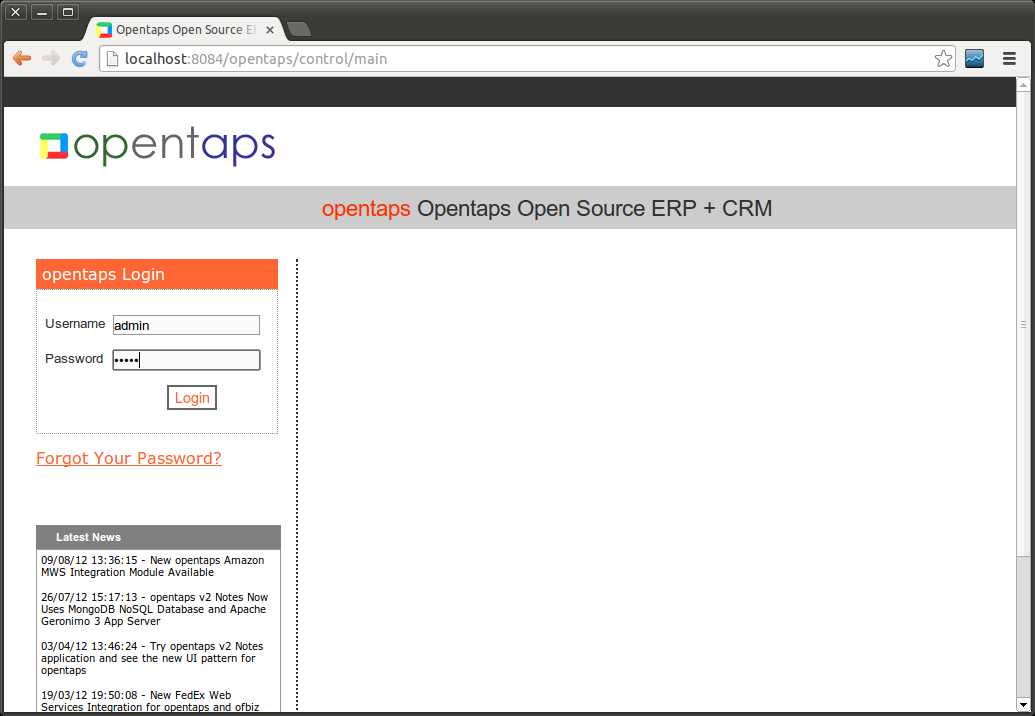
Task: Open the Forgot Your Password link
Action: 129,458
